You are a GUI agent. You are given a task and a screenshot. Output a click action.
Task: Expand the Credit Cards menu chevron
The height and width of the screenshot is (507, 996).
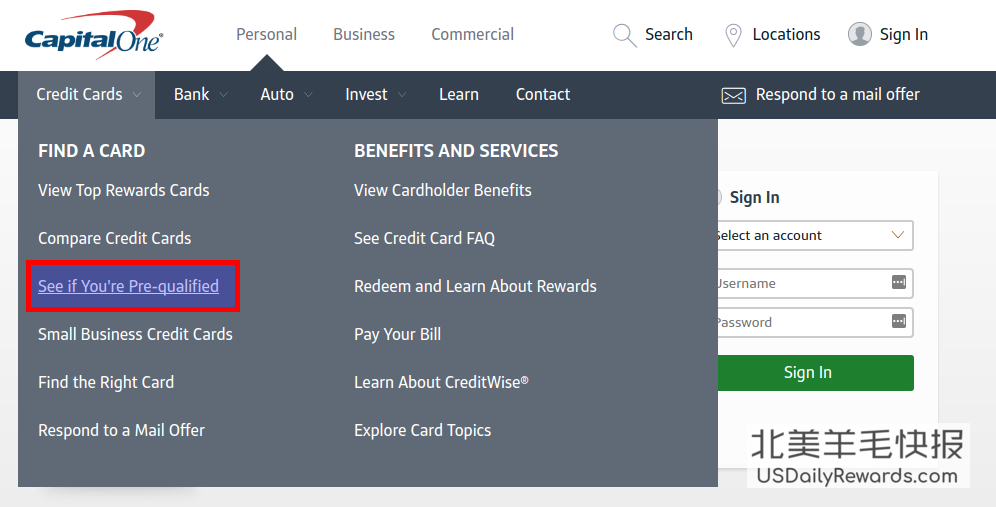click(x=136, y=95)
